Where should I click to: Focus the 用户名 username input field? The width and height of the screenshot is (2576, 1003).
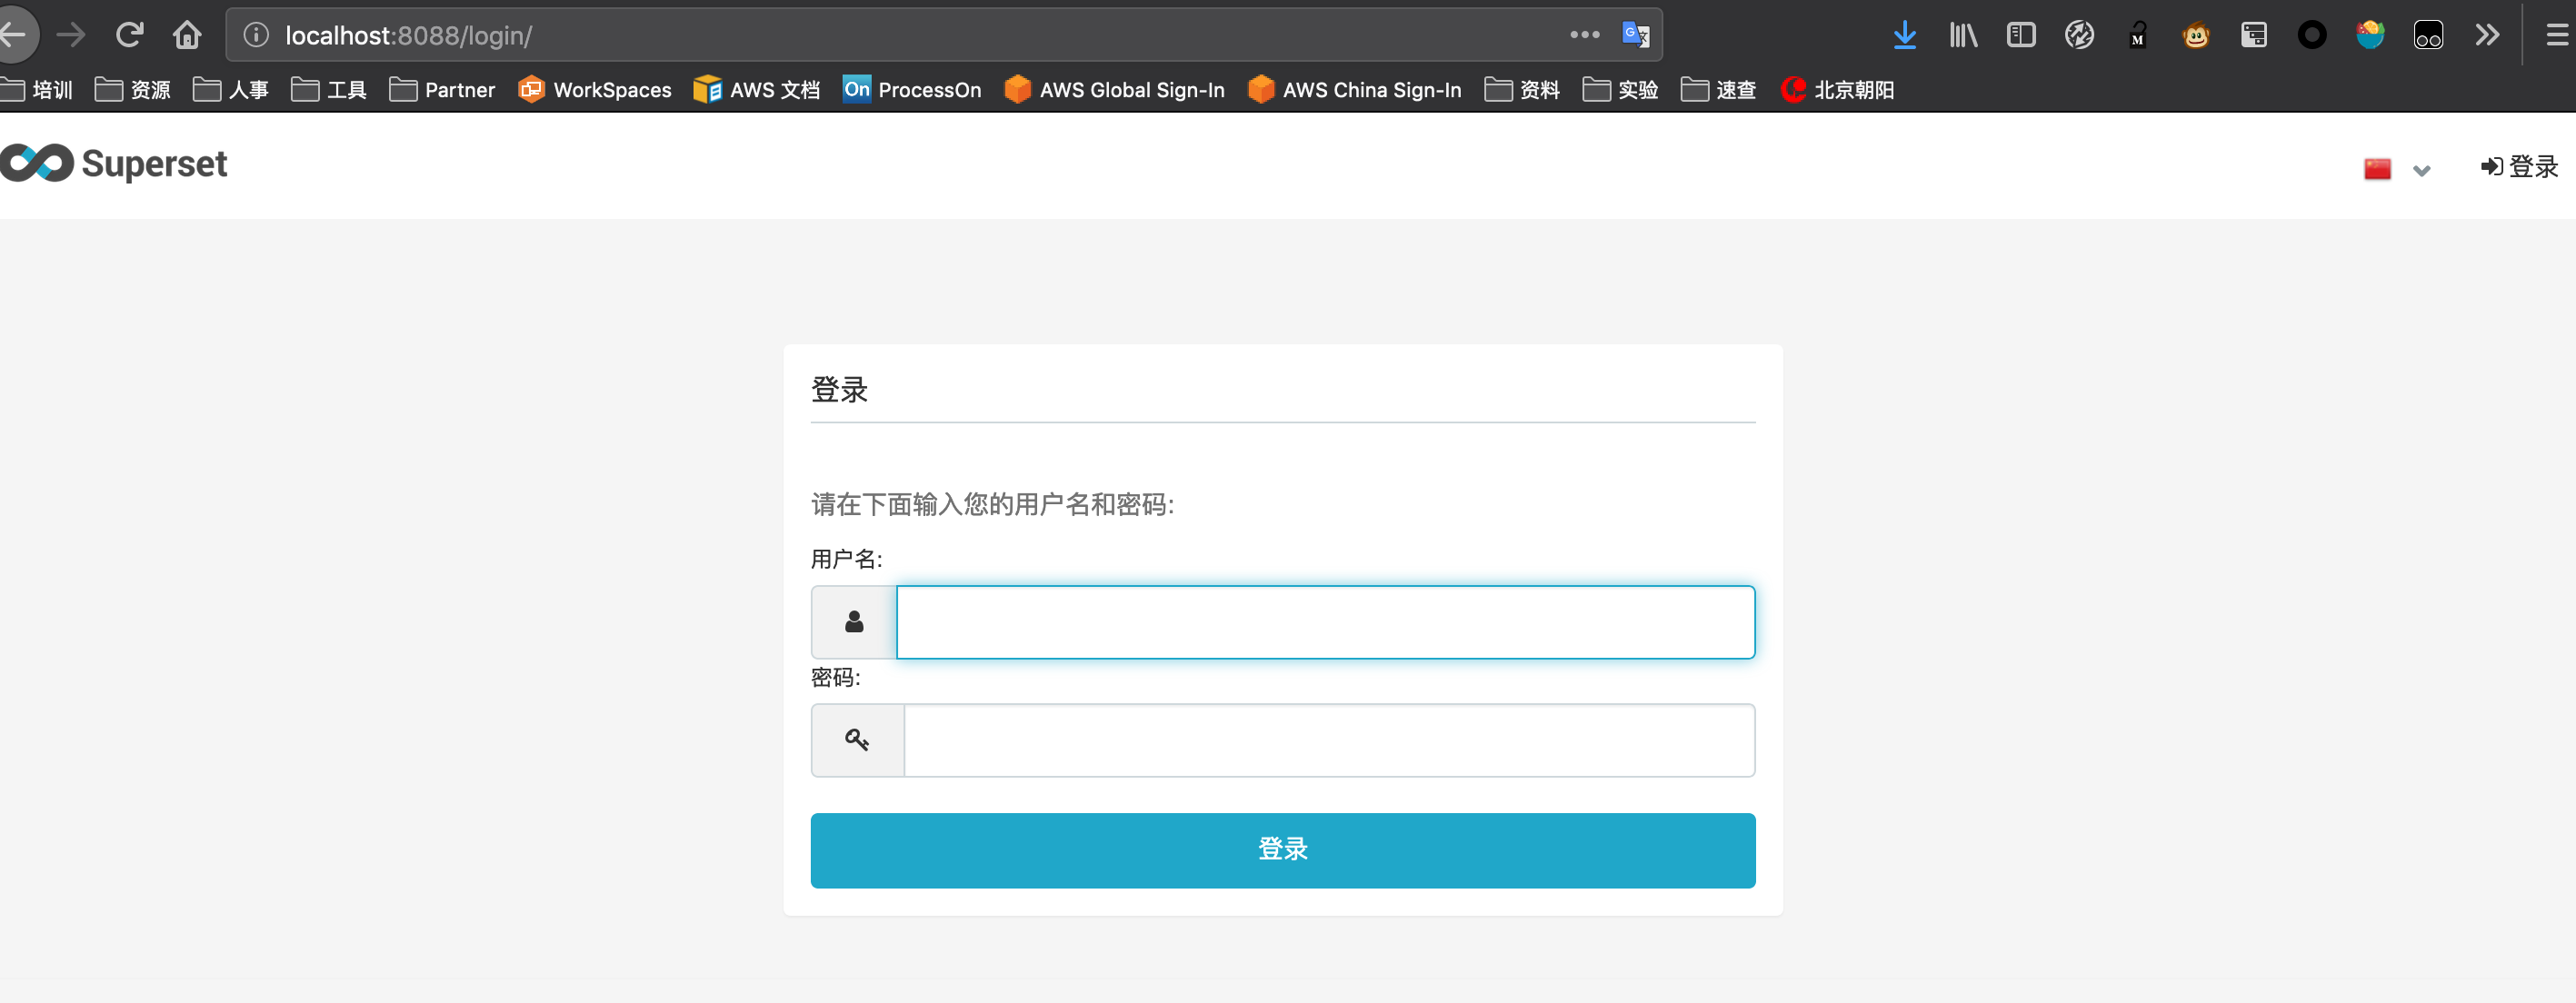point(1324,622)
